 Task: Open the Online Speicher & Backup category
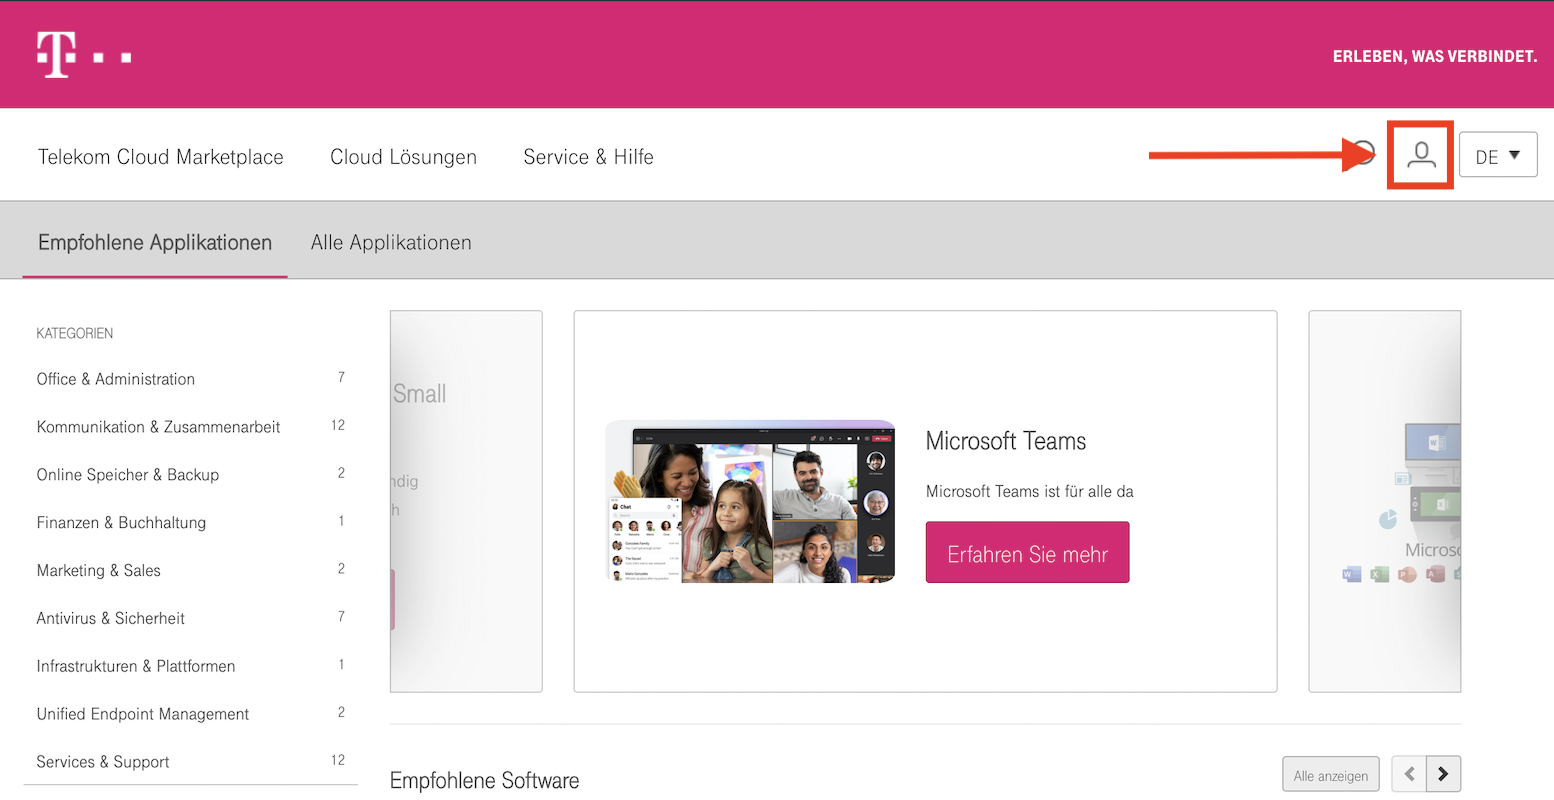[x=128, y=475]
